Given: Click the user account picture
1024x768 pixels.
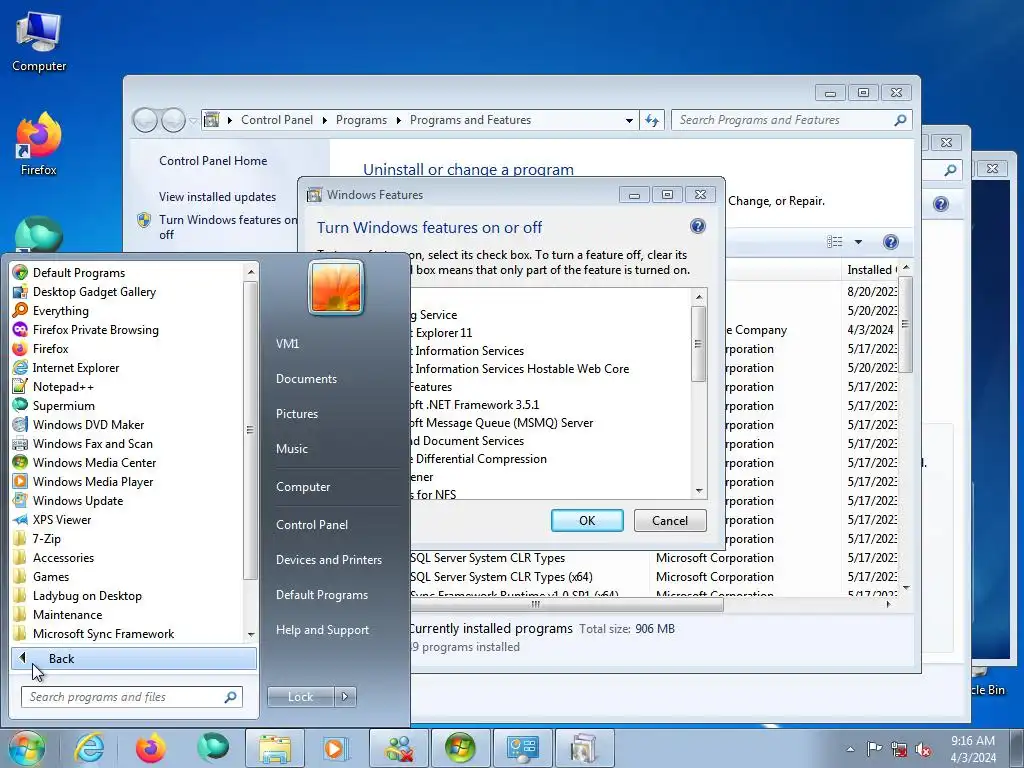Looking at the screenshot, I should (x=336, y=288).
